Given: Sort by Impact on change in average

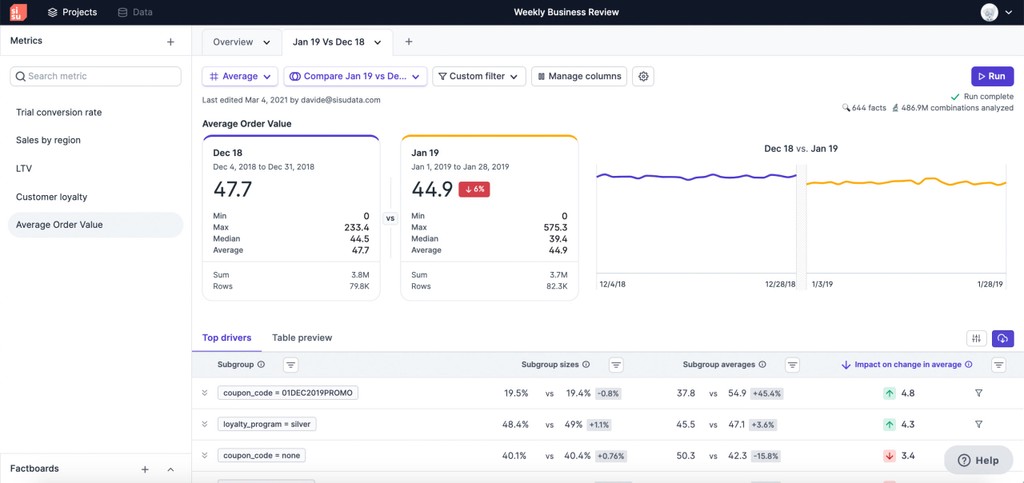Looking at the screenshot, I should [x=908, y=365].
